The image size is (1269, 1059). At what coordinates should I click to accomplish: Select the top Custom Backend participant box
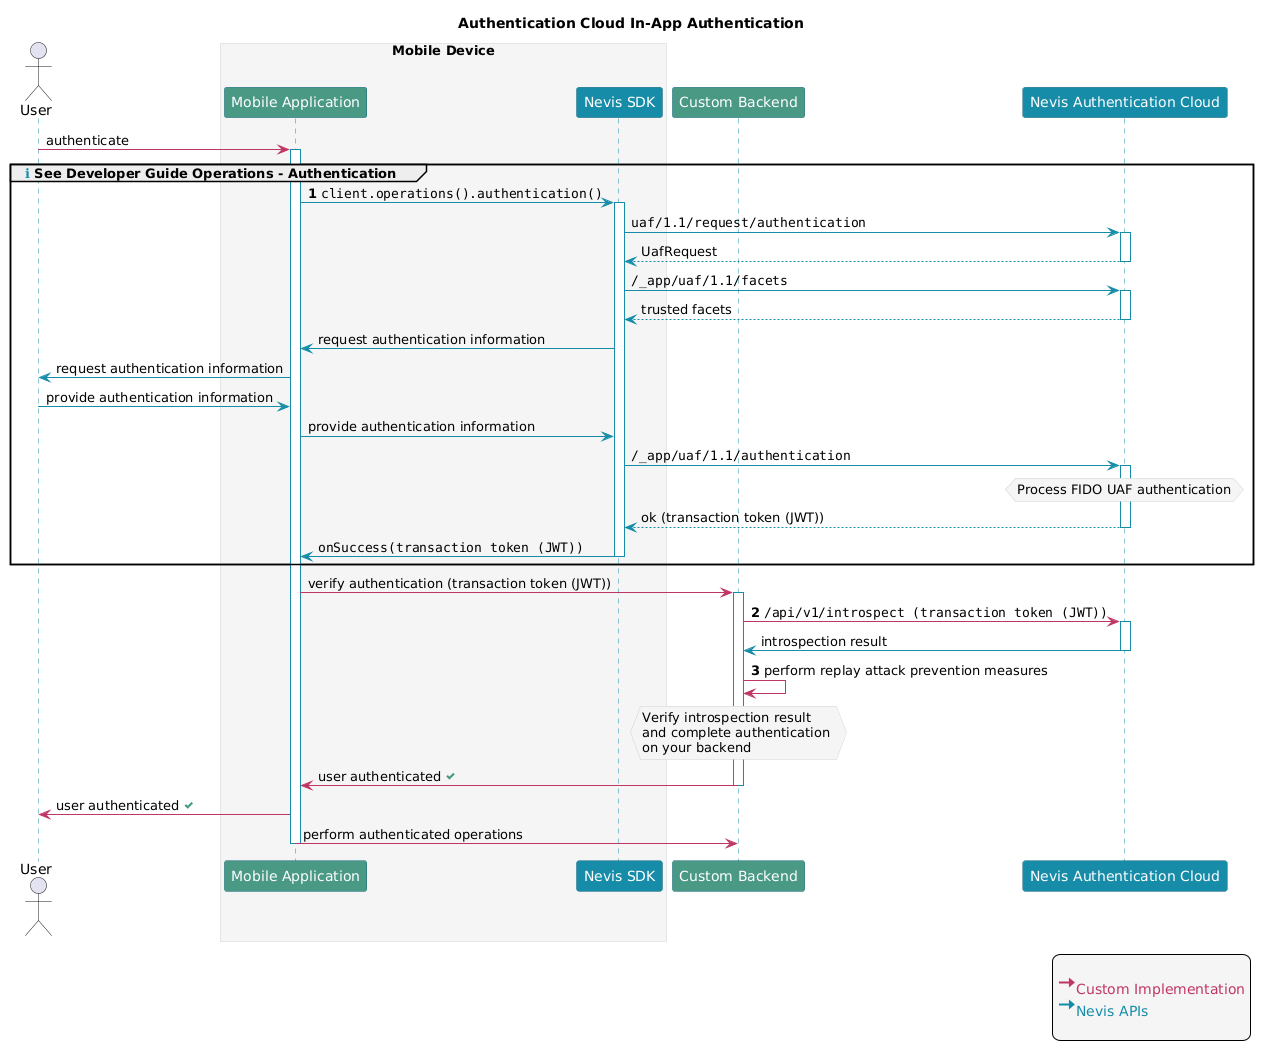click(738, 102)
